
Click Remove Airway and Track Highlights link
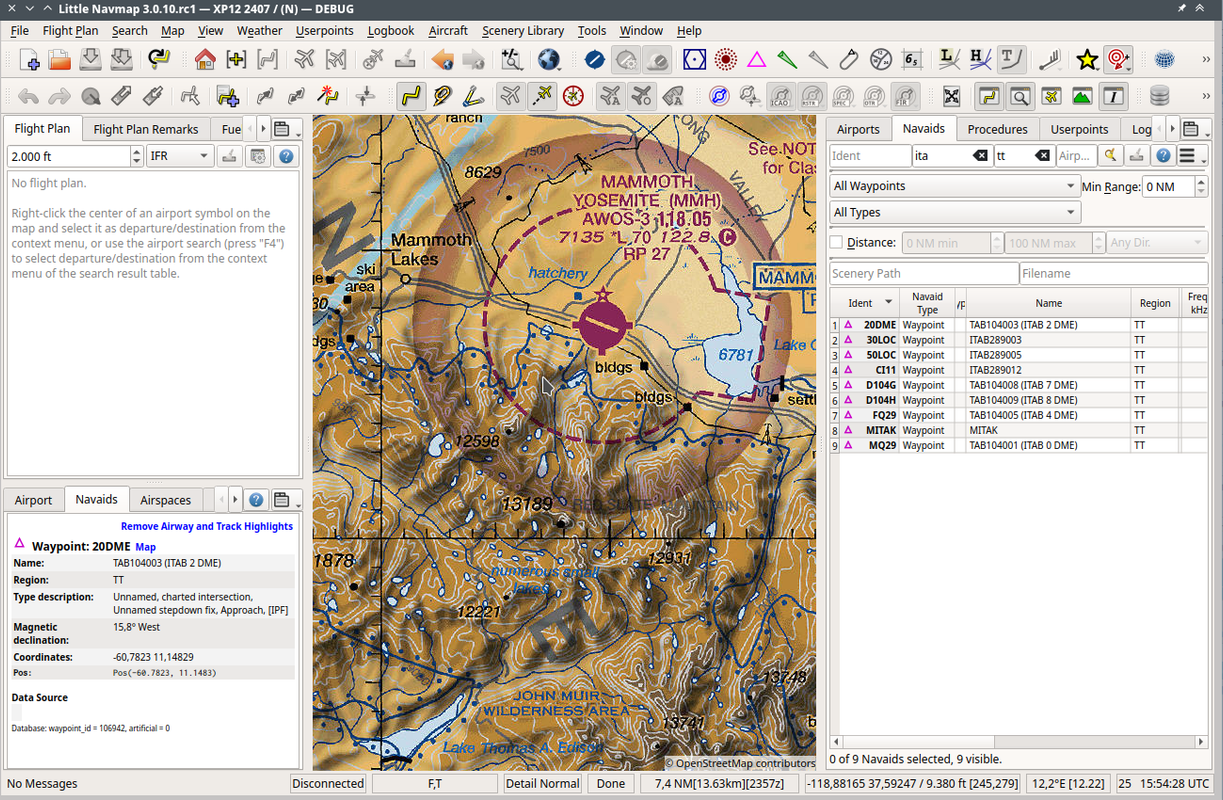point(207,526)
